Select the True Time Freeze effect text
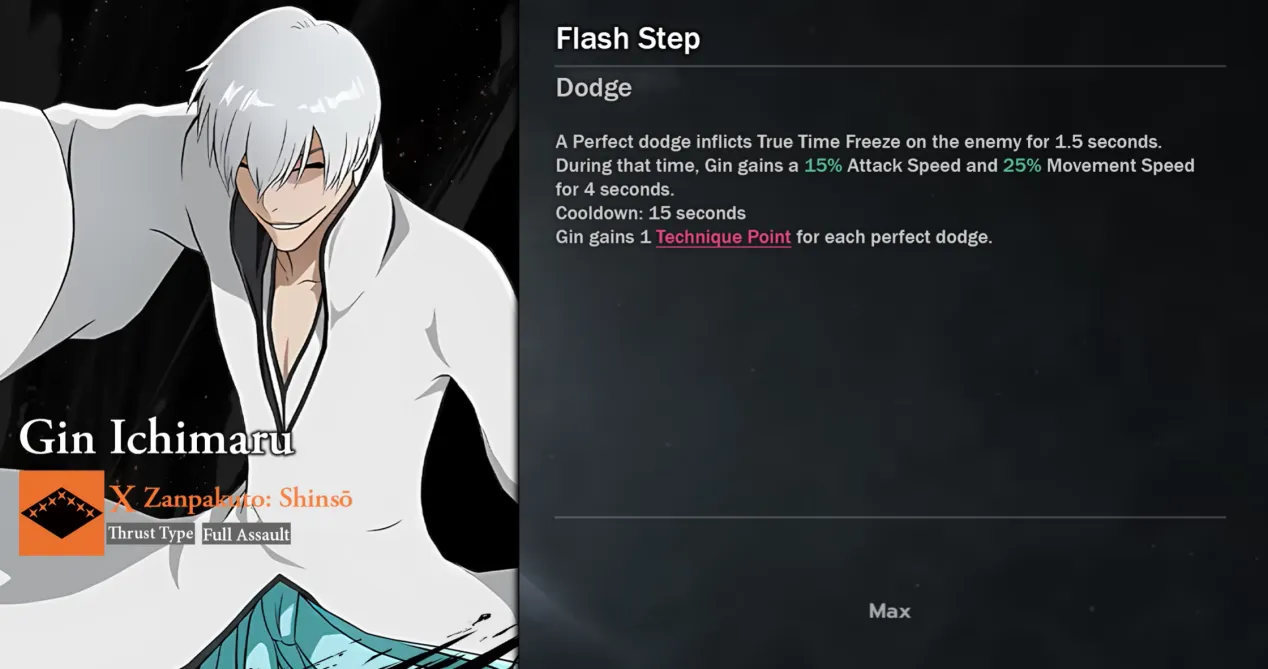 830,141
